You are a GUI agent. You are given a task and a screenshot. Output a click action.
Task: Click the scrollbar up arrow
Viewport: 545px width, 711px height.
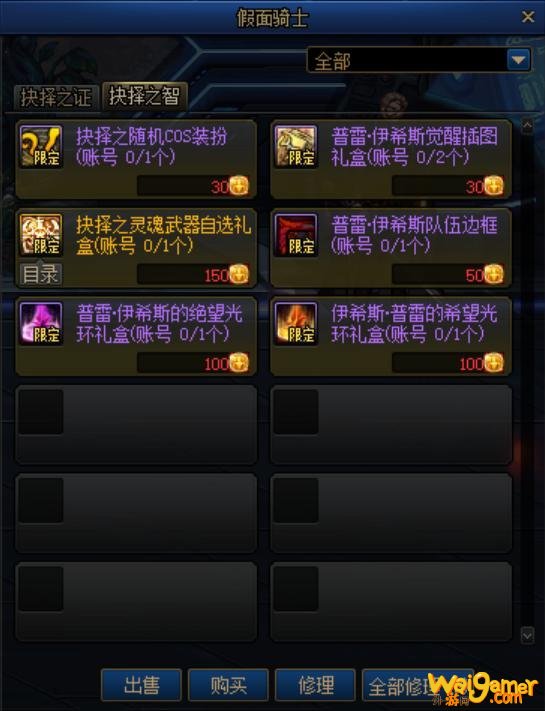point(527,126)
